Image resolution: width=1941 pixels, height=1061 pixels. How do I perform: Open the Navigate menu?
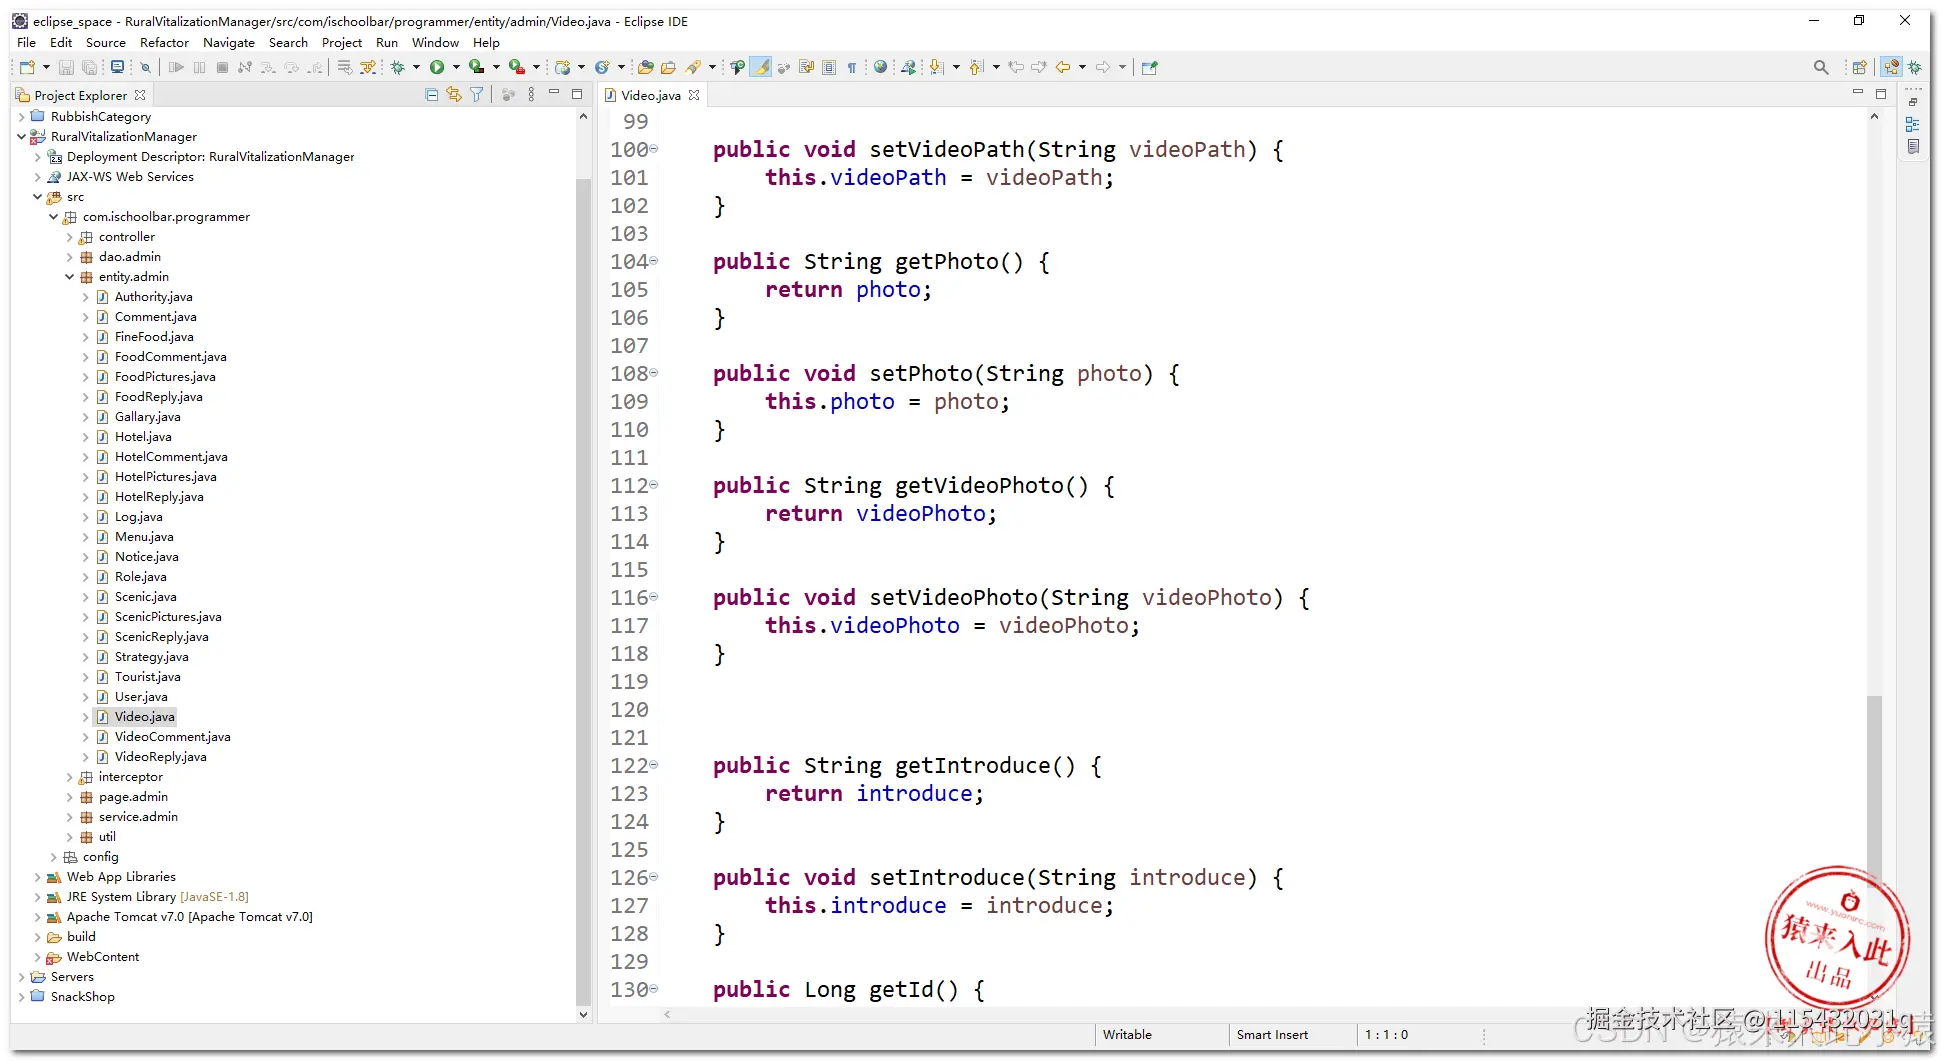229,42
